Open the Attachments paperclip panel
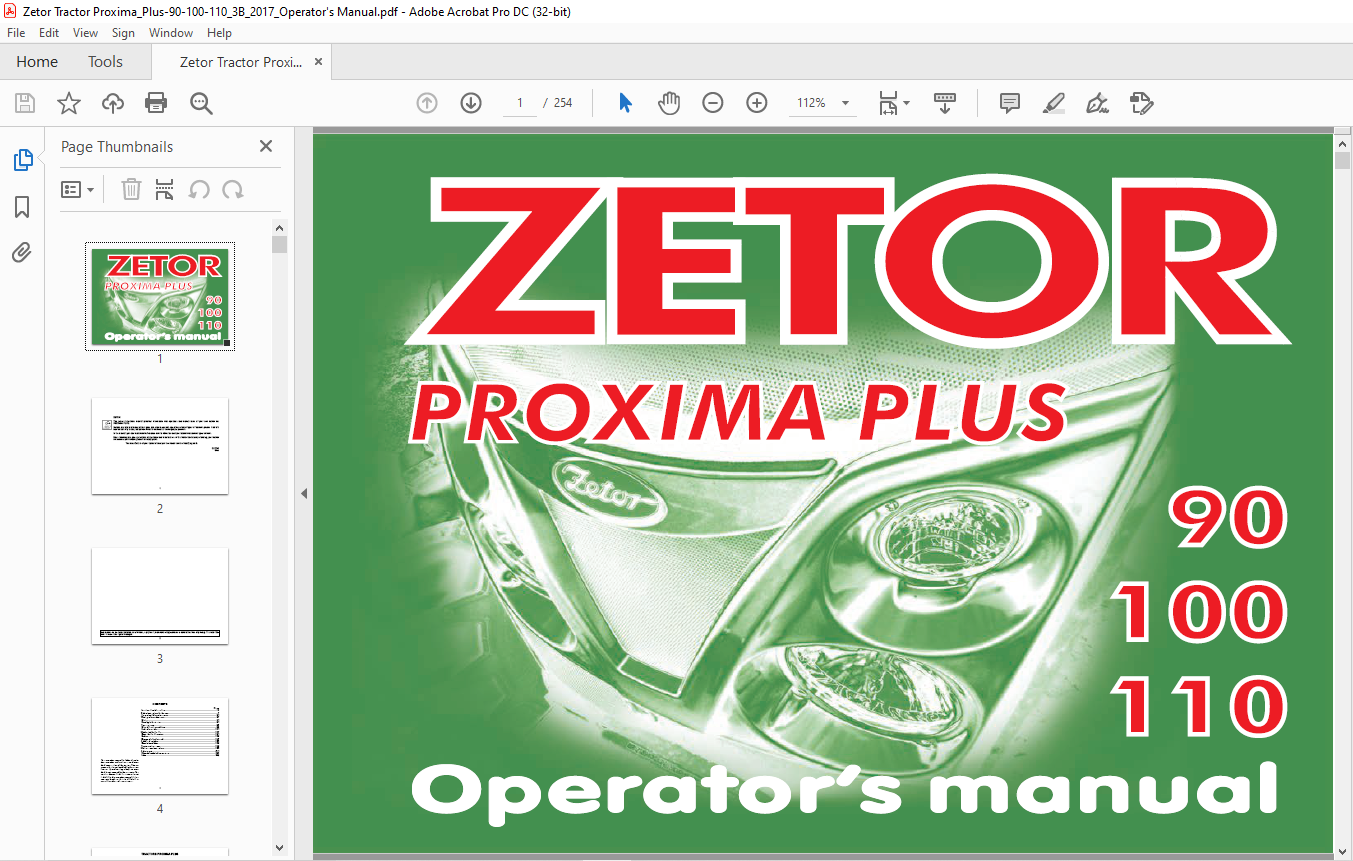The image size is (1353, 861). coord(22,253)
